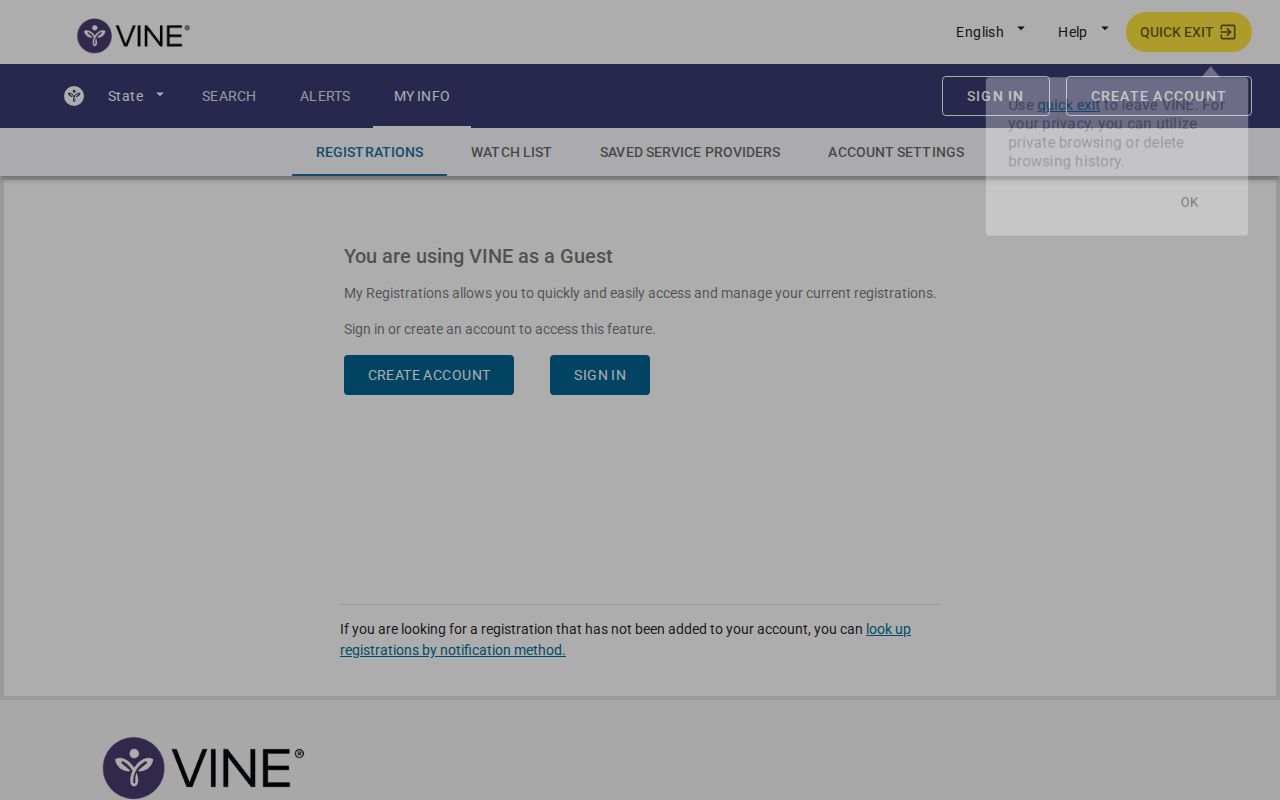
Task: Open the English language dropdown
Action: pos(990,32)
